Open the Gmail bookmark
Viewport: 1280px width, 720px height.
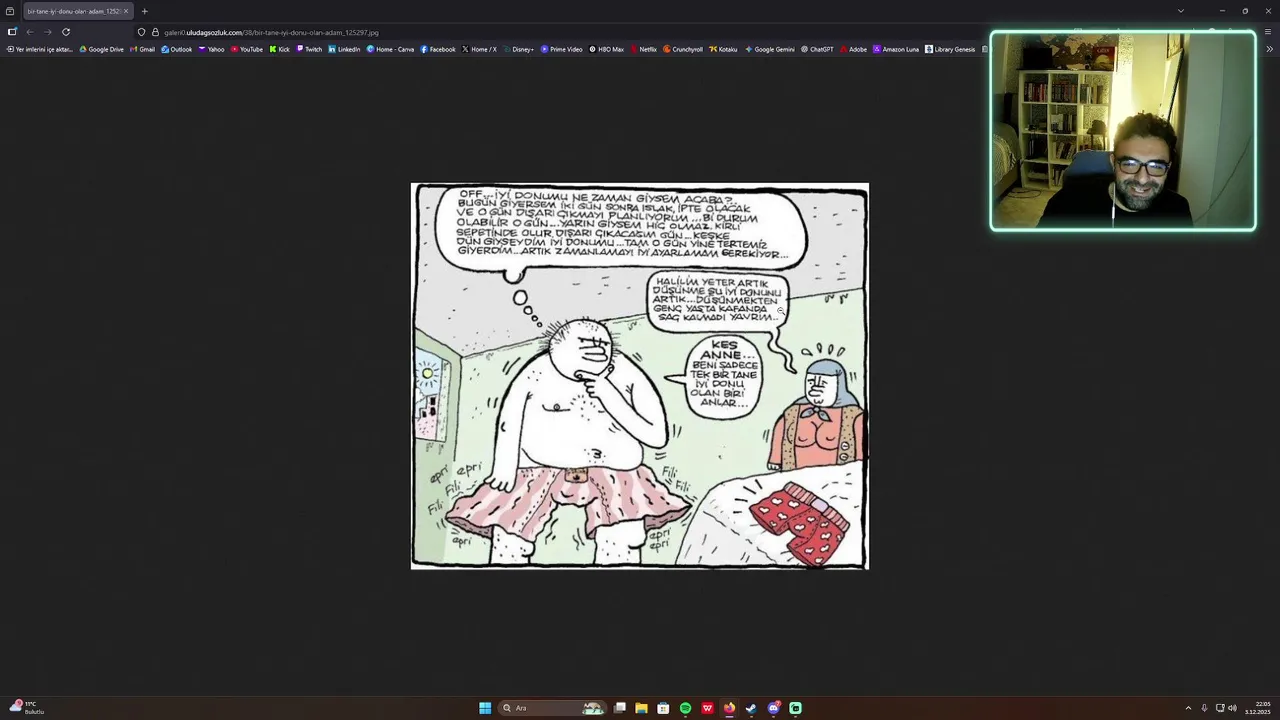click(x=142, y=49)
